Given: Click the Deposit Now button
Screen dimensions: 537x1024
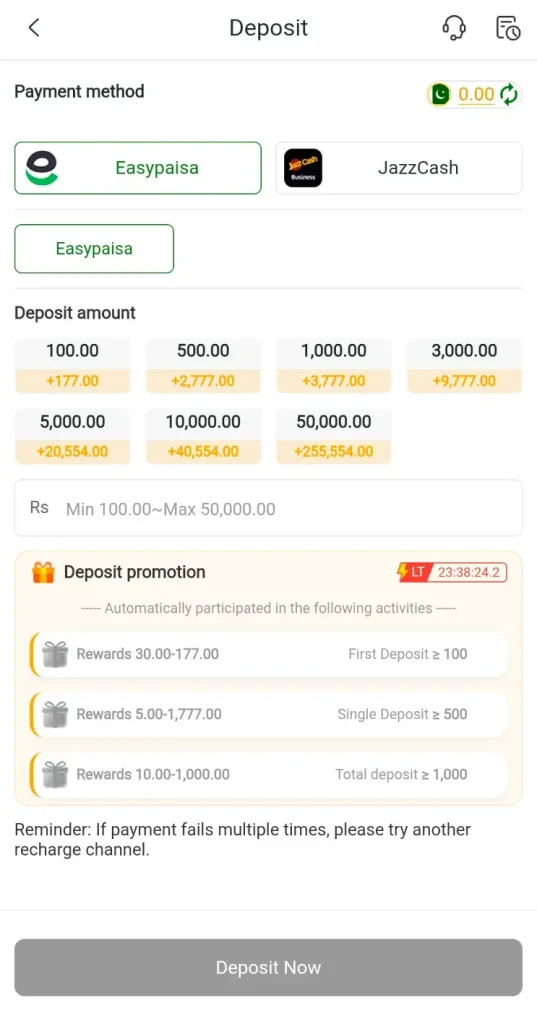Looking at the screenshot, I should point(268,967).
